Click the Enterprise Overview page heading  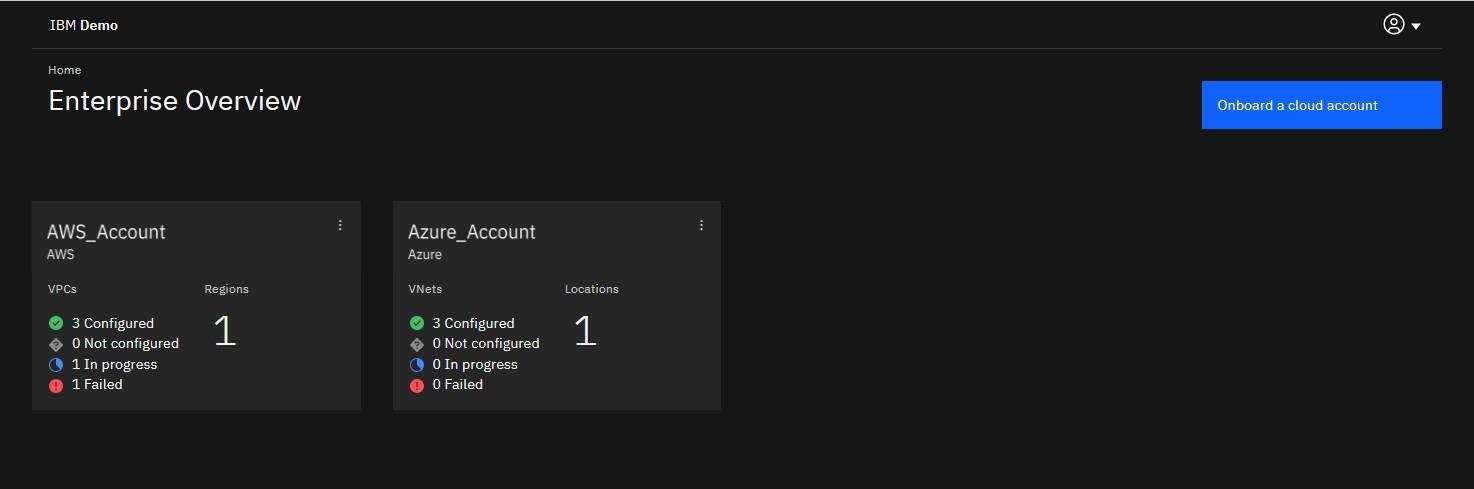pos(175,101)
